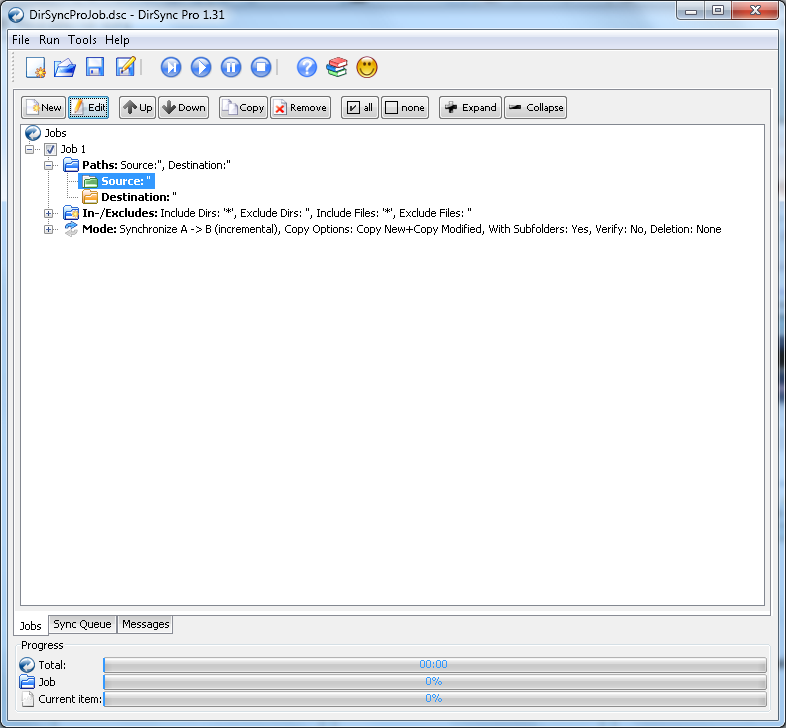786x728 pixels.
Task: Start synchronization with the play icon
Action: (201, 67)
